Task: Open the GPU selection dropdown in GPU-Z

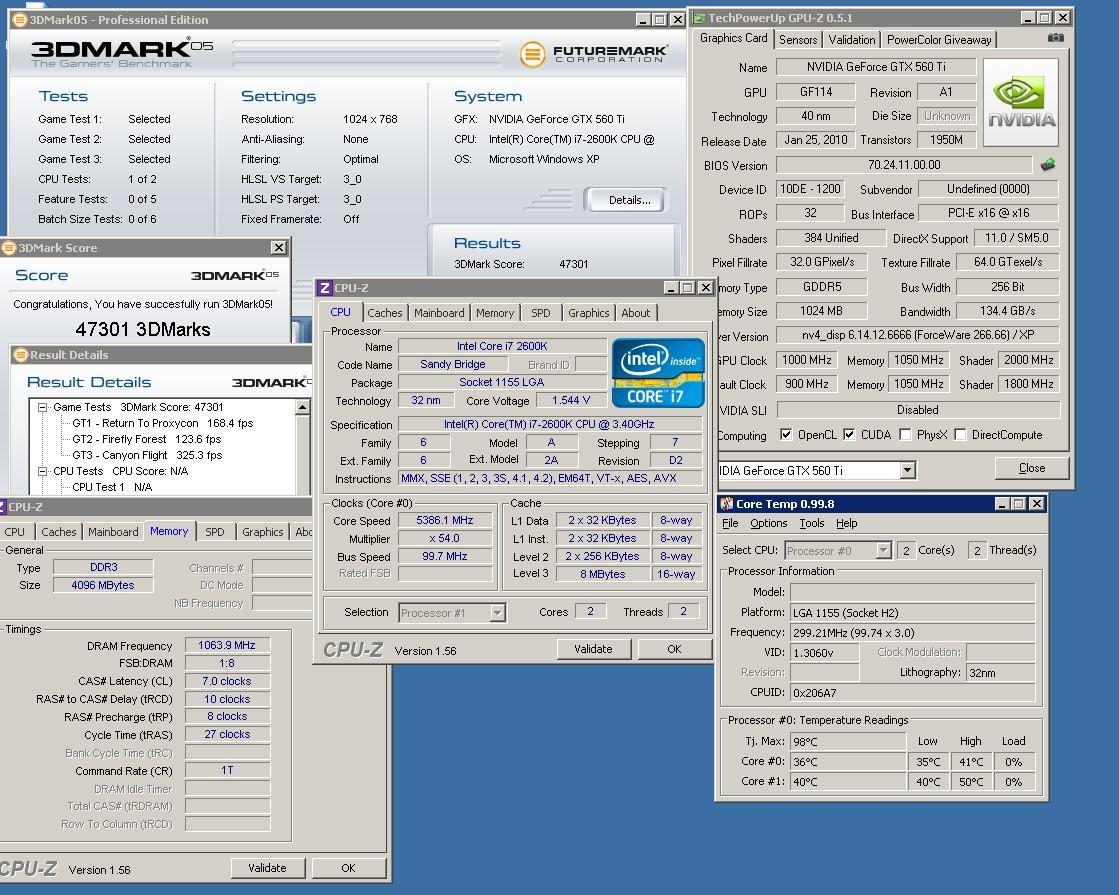Action: pos(907,470)
